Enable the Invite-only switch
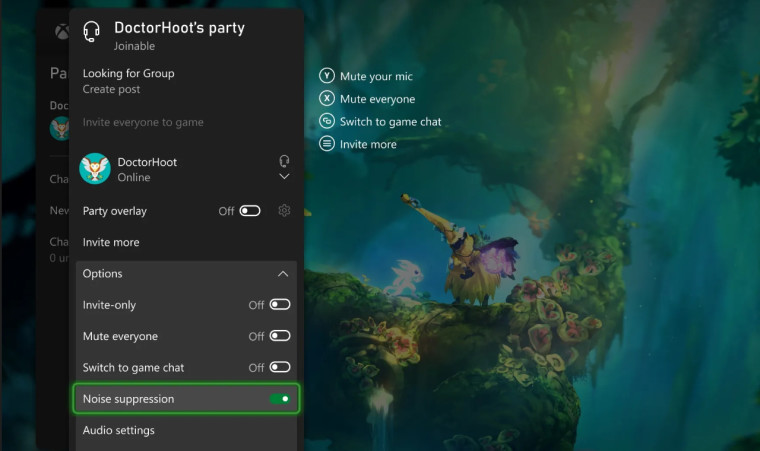Image resolution: width=760 pixels, height=451 pixels. click(280, 305)
